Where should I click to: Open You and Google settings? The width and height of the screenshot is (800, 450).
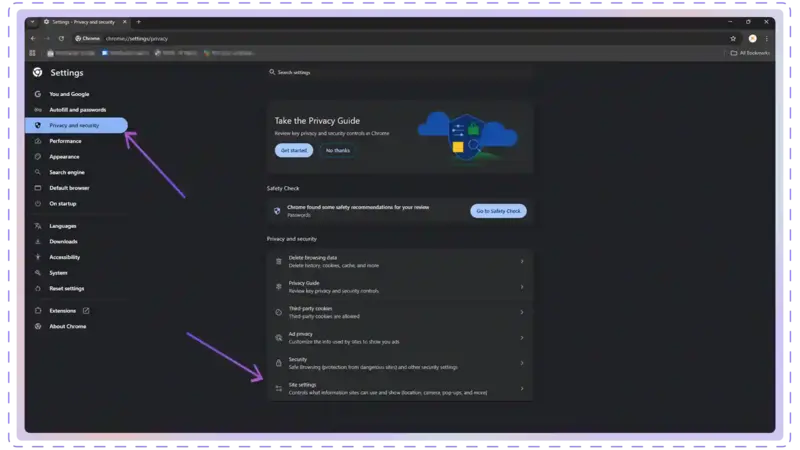click(69, 94)
